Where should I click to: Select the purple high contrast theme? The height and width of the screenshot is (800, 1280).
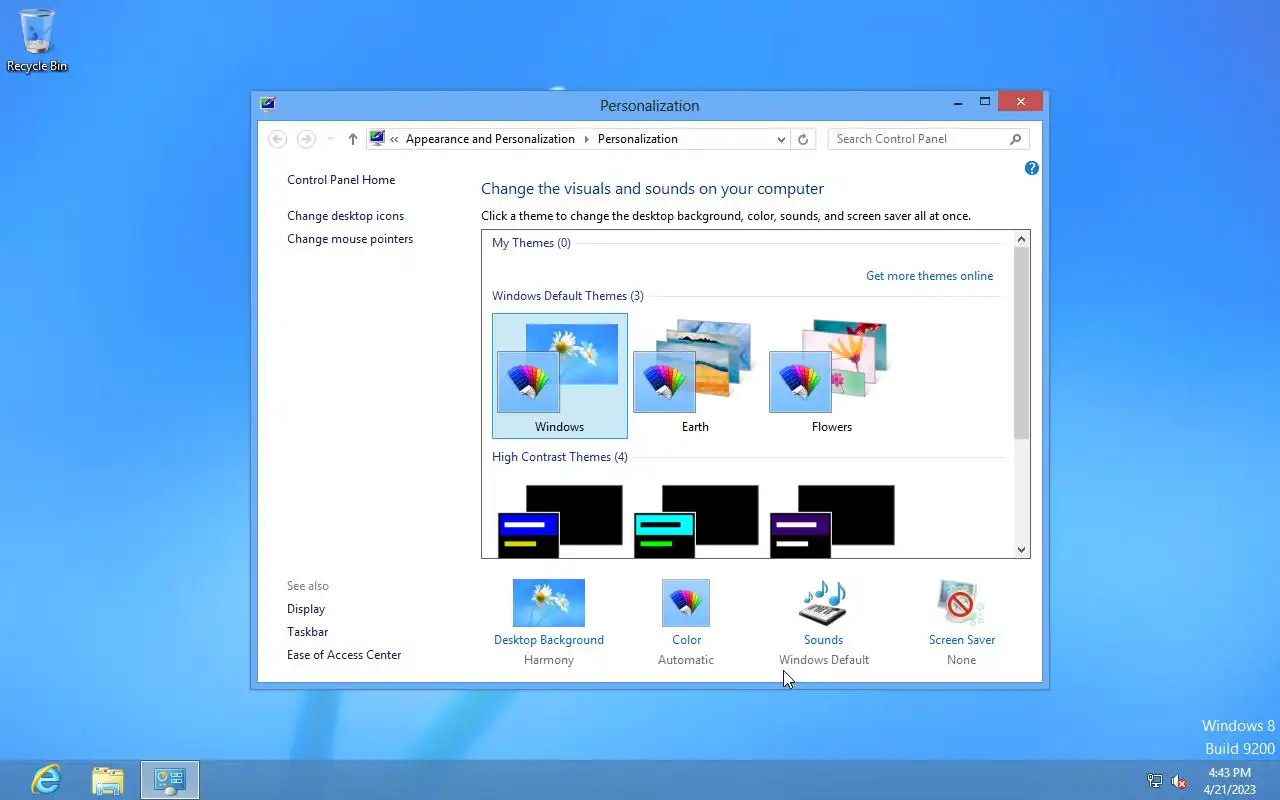832,520
